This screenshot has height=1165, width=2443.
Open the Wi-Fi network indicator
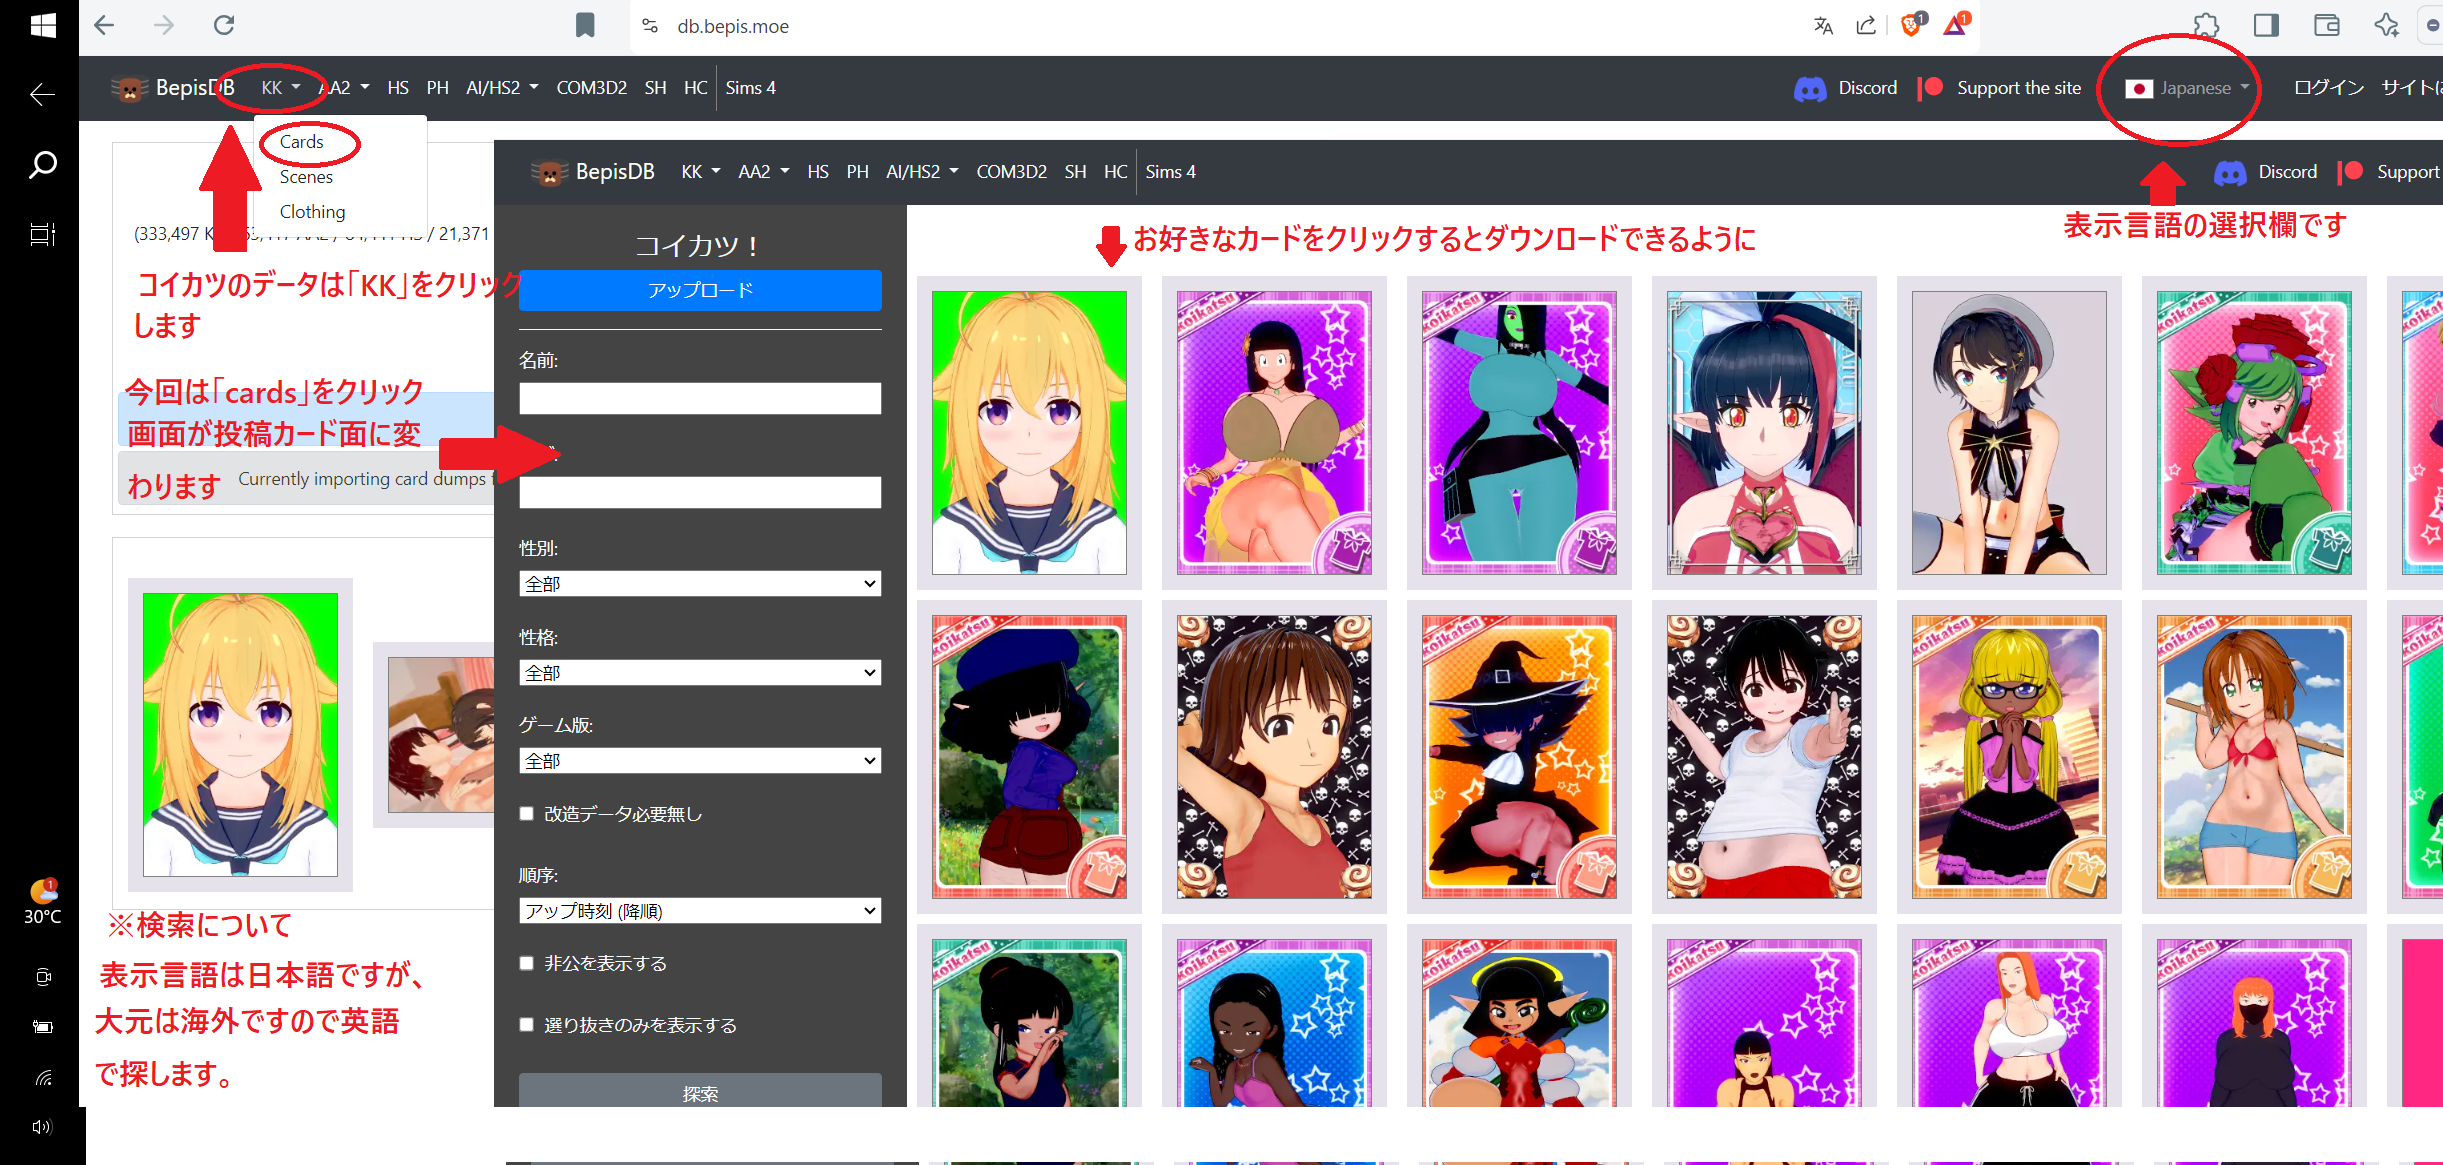pos(43,1077)
